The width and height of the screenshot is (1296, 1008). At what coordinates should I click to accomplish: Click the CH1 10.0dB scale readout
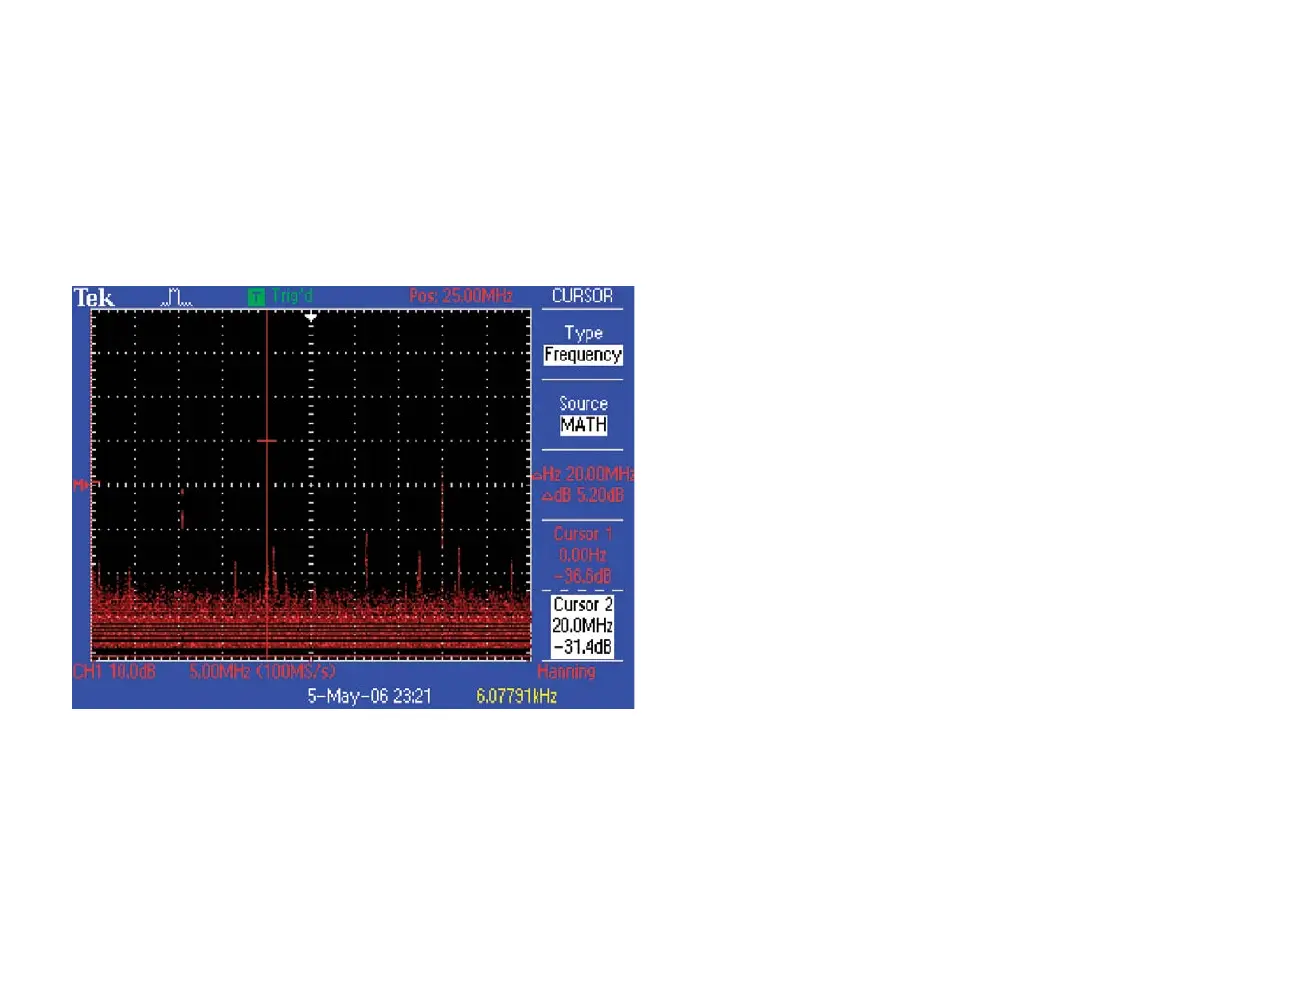click(114, 672)
